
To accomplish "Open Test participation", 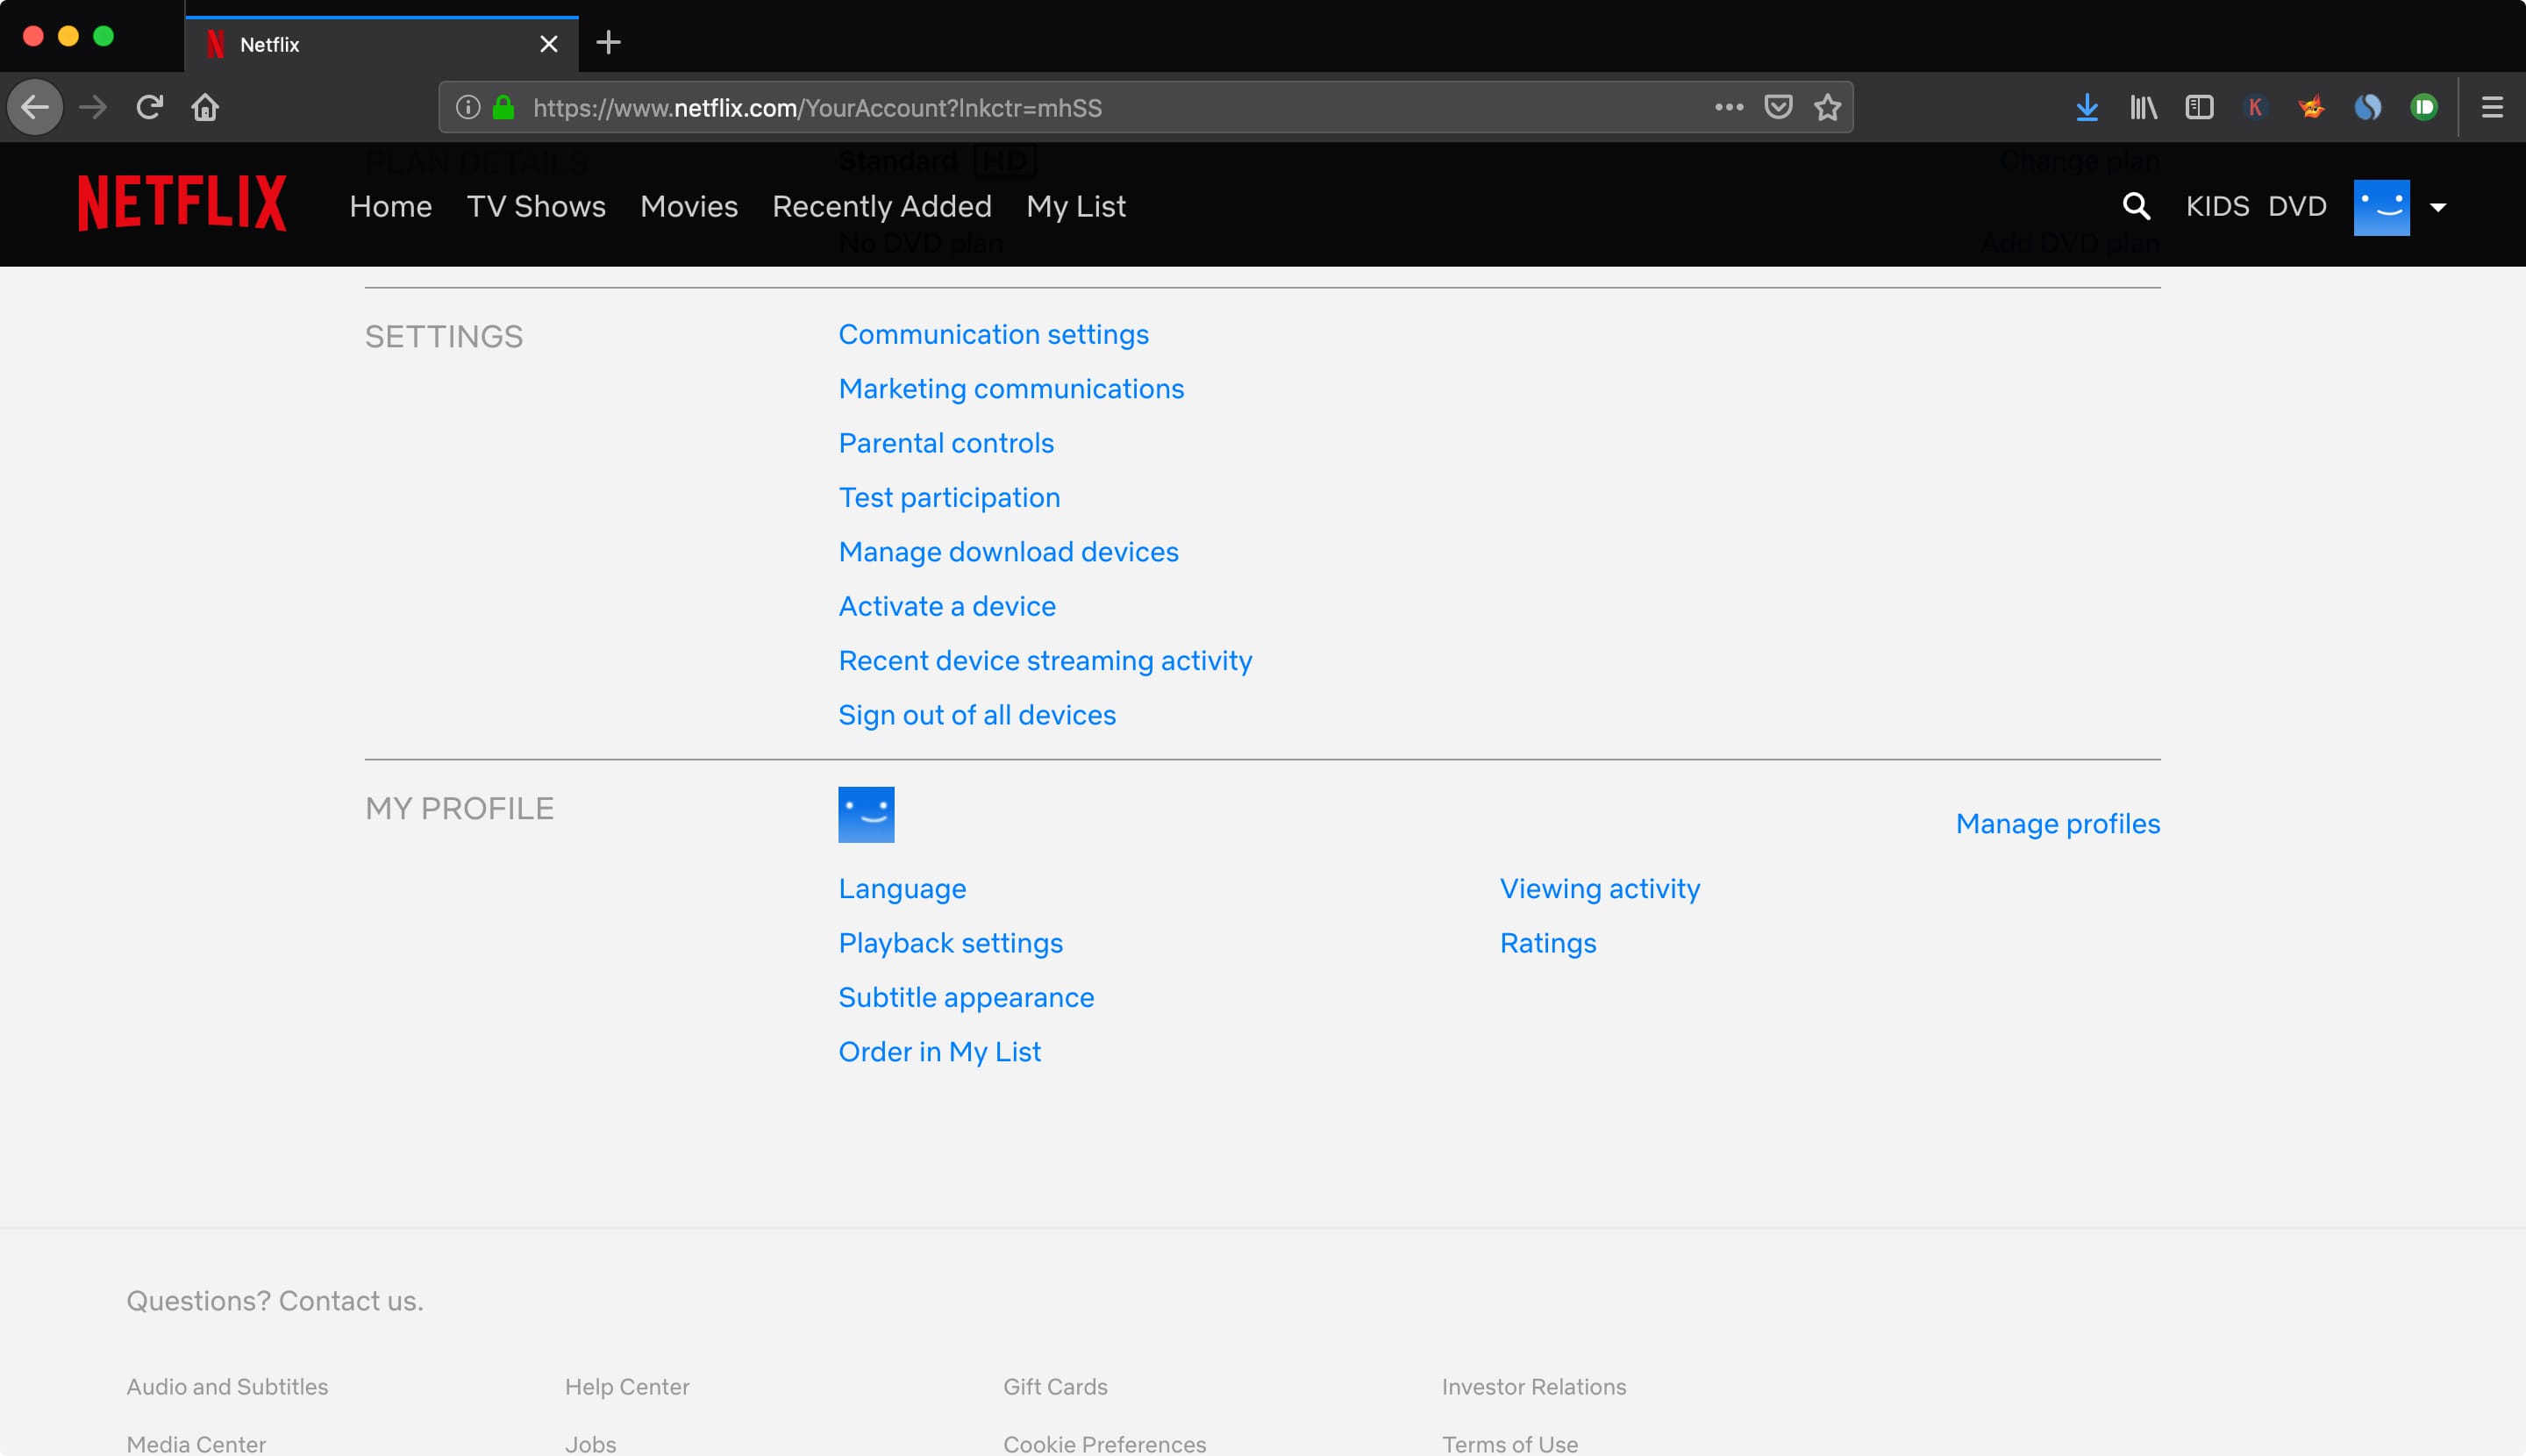I will [x=949, y=497].
